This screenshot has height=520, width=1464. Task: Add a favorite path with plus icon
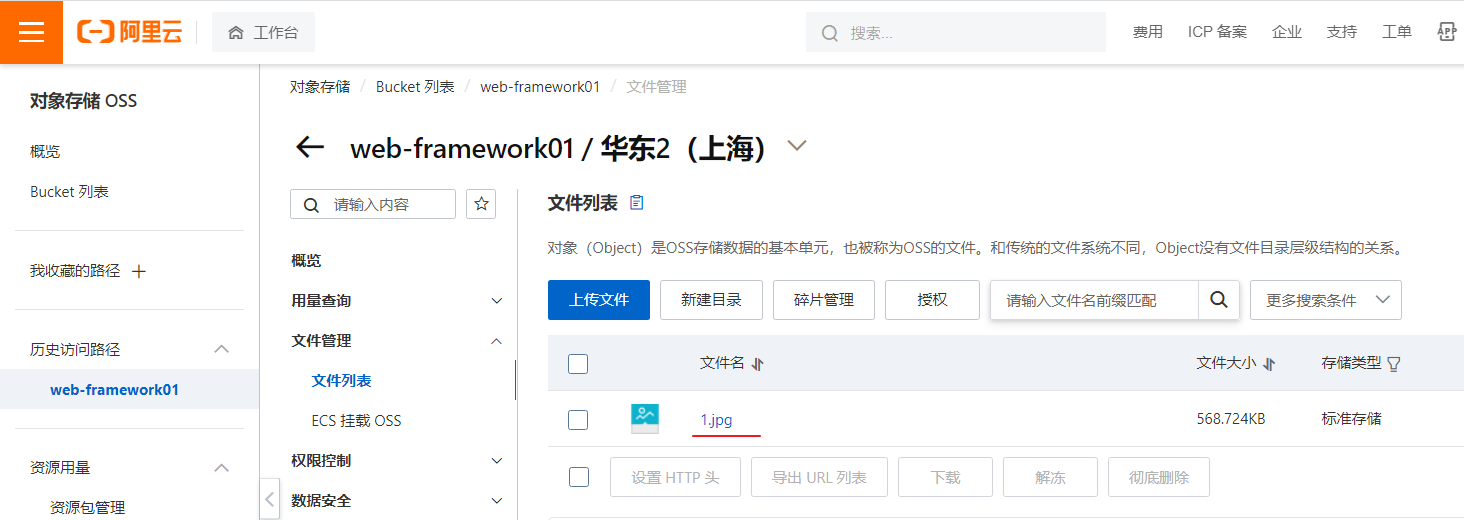tap(139, 271)
